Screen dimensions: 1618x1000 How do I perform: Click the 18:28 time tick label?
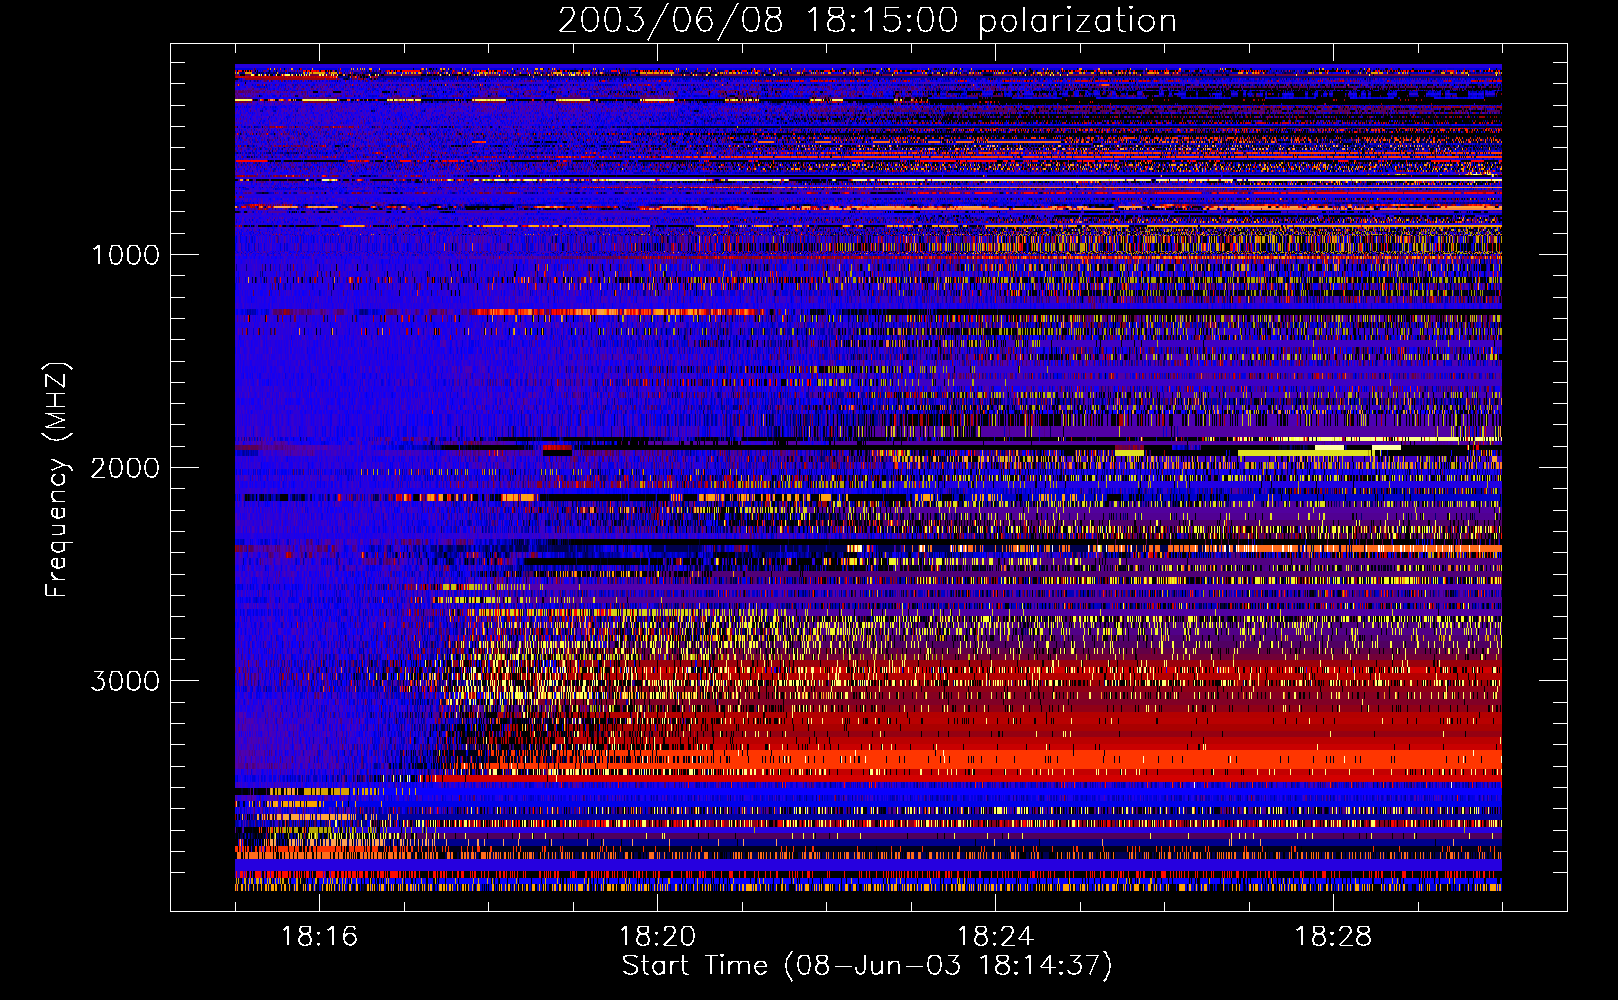tap(1333, 937)
